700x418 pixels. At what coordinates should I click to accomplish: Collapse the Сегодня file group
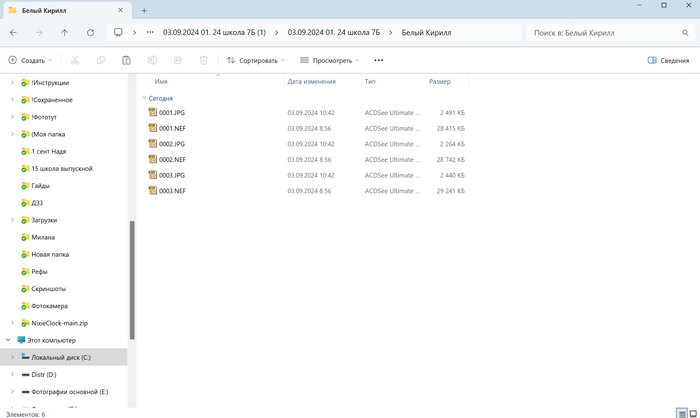point(143,99)
